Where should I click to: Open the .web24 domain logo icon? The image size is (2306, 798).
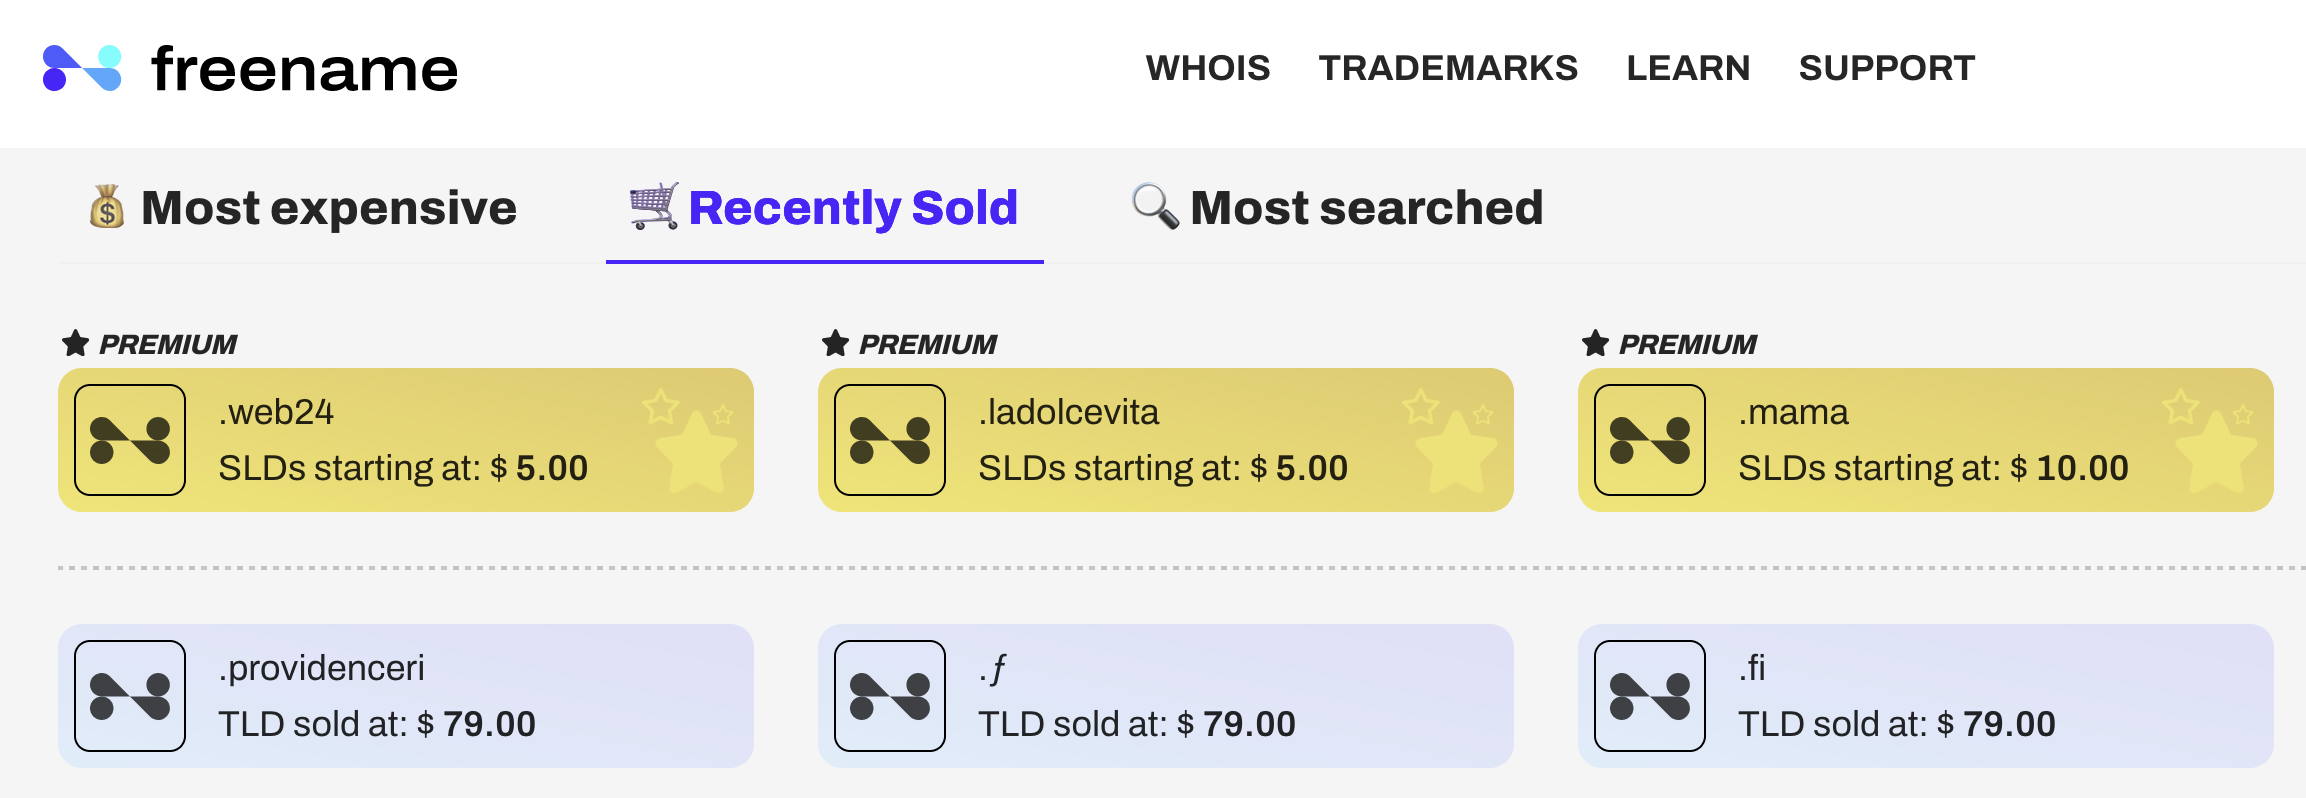[130, 440]
